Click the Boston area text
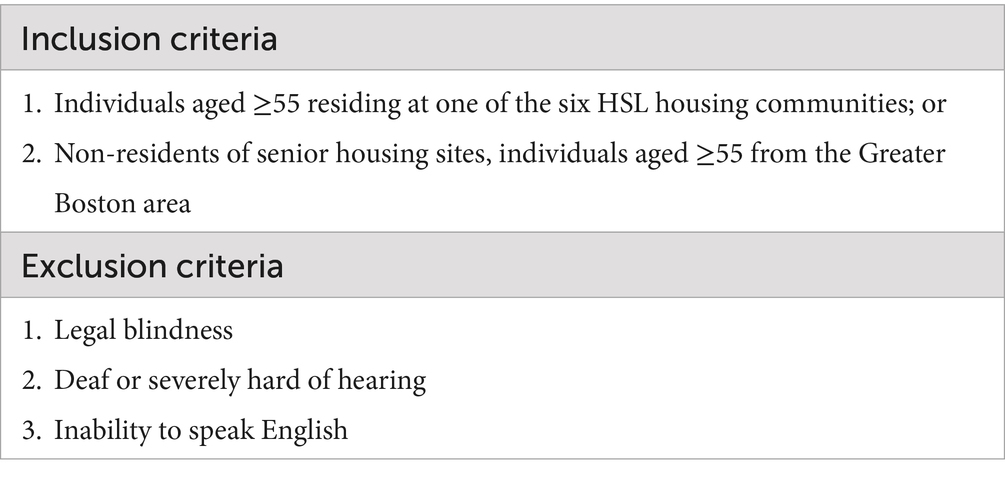This screenshot has height=477, width=1005. pyautogui.click(x=122, y=204)
